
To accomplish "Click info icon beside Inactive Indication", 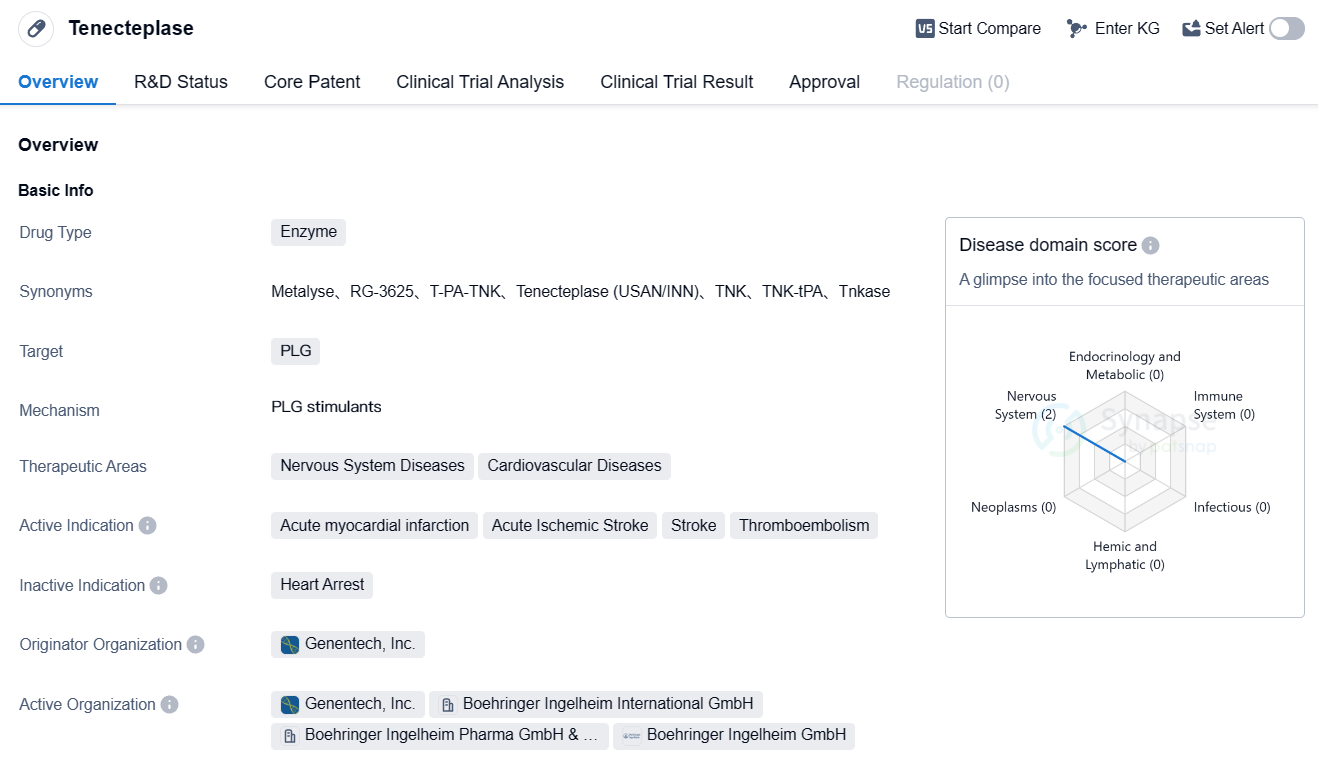I will tap(158, 586).
